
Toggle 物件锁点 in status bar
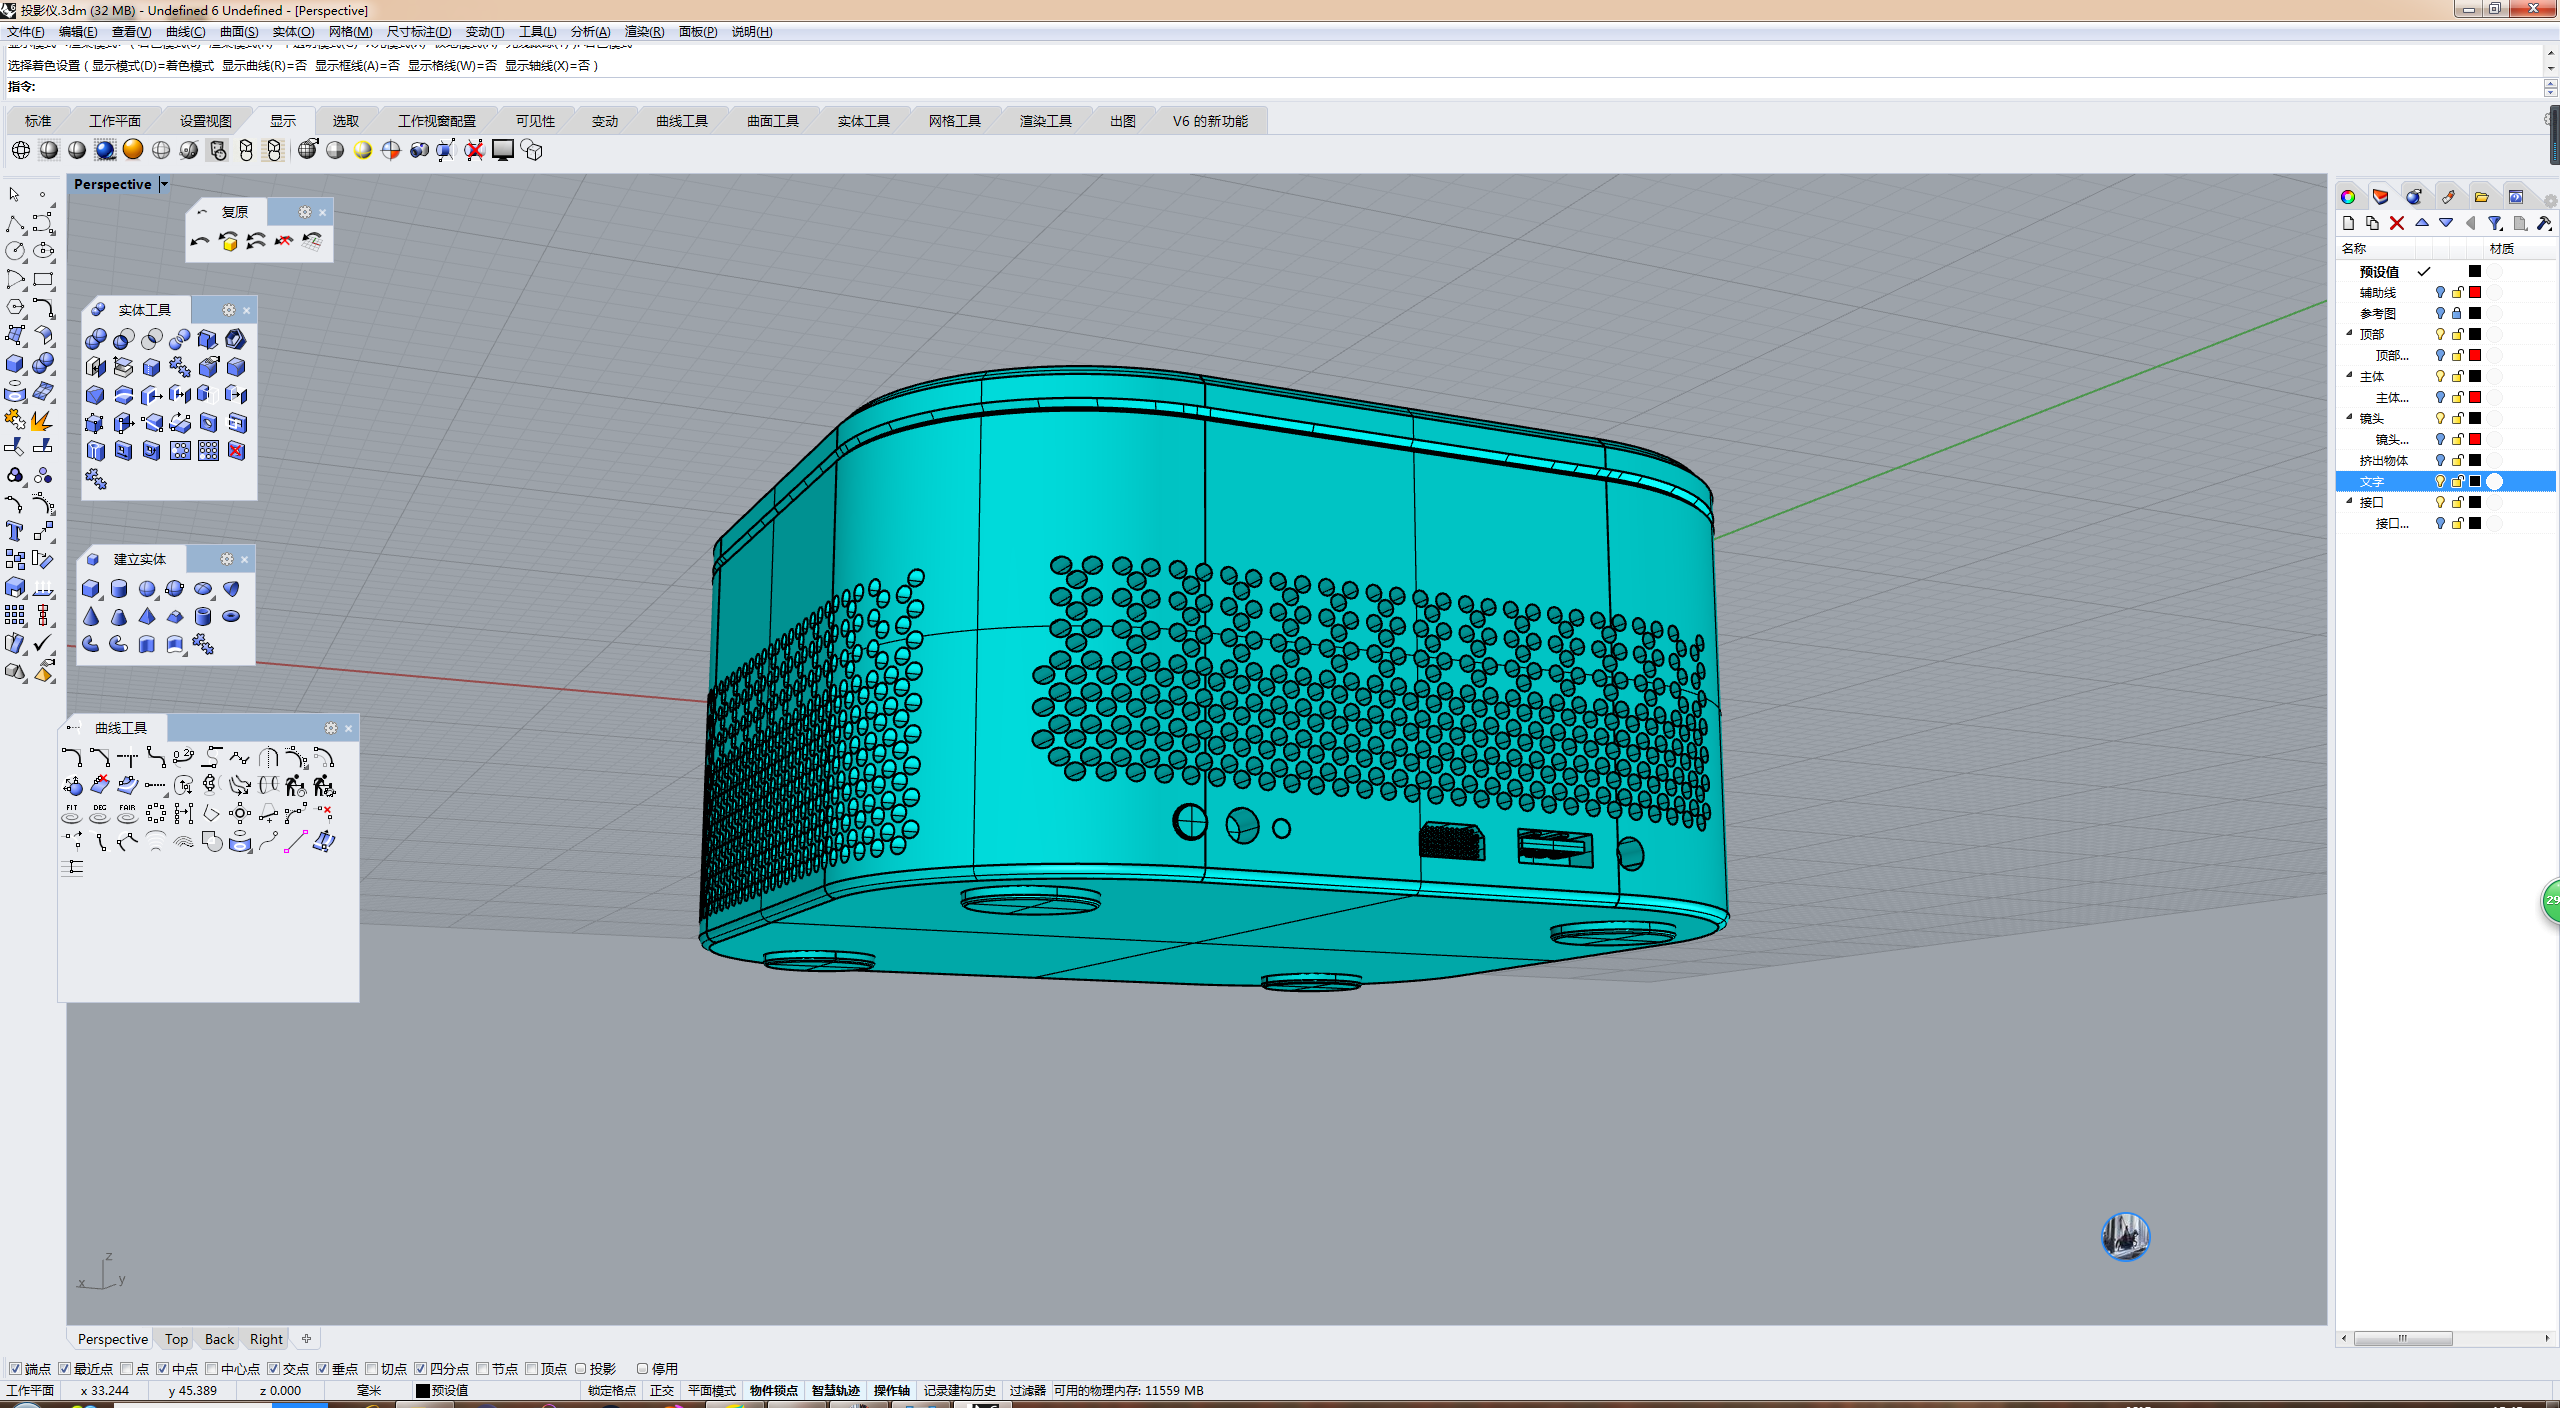[773, 1390]
